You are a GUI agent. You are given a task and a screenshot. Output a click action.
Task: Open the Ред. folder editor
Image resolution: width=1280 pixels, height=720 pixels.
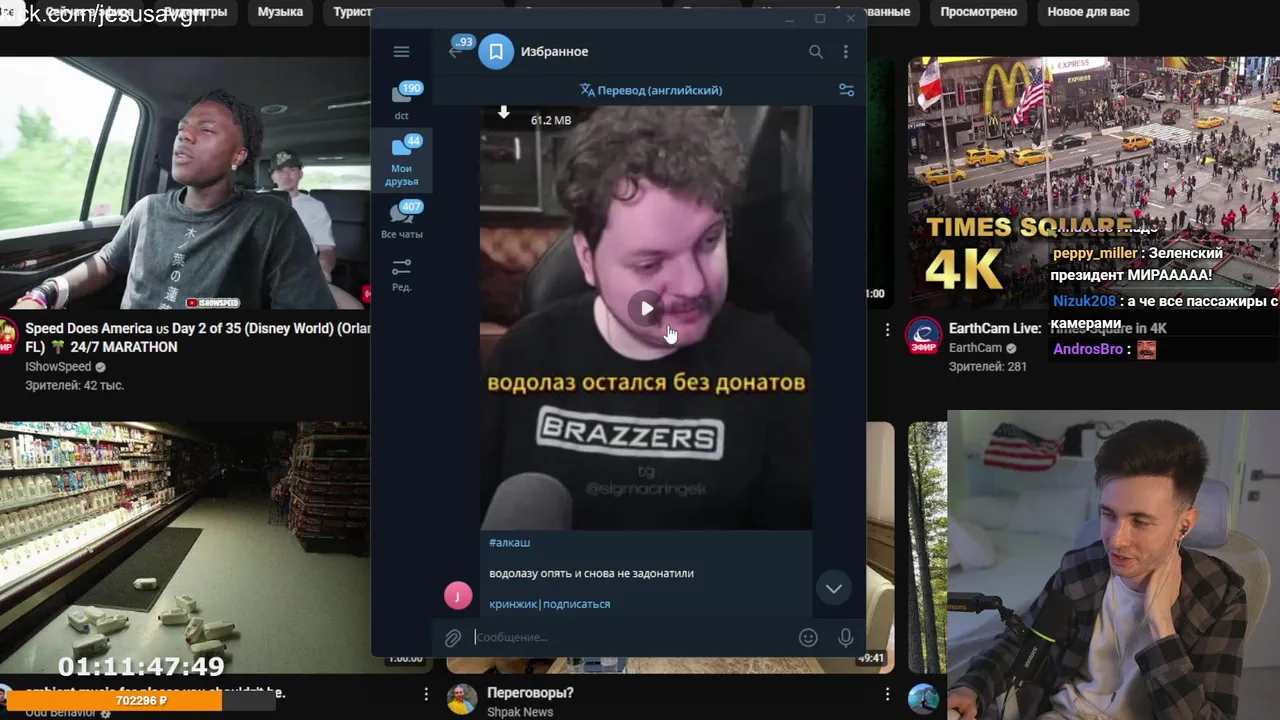(401, 274)
